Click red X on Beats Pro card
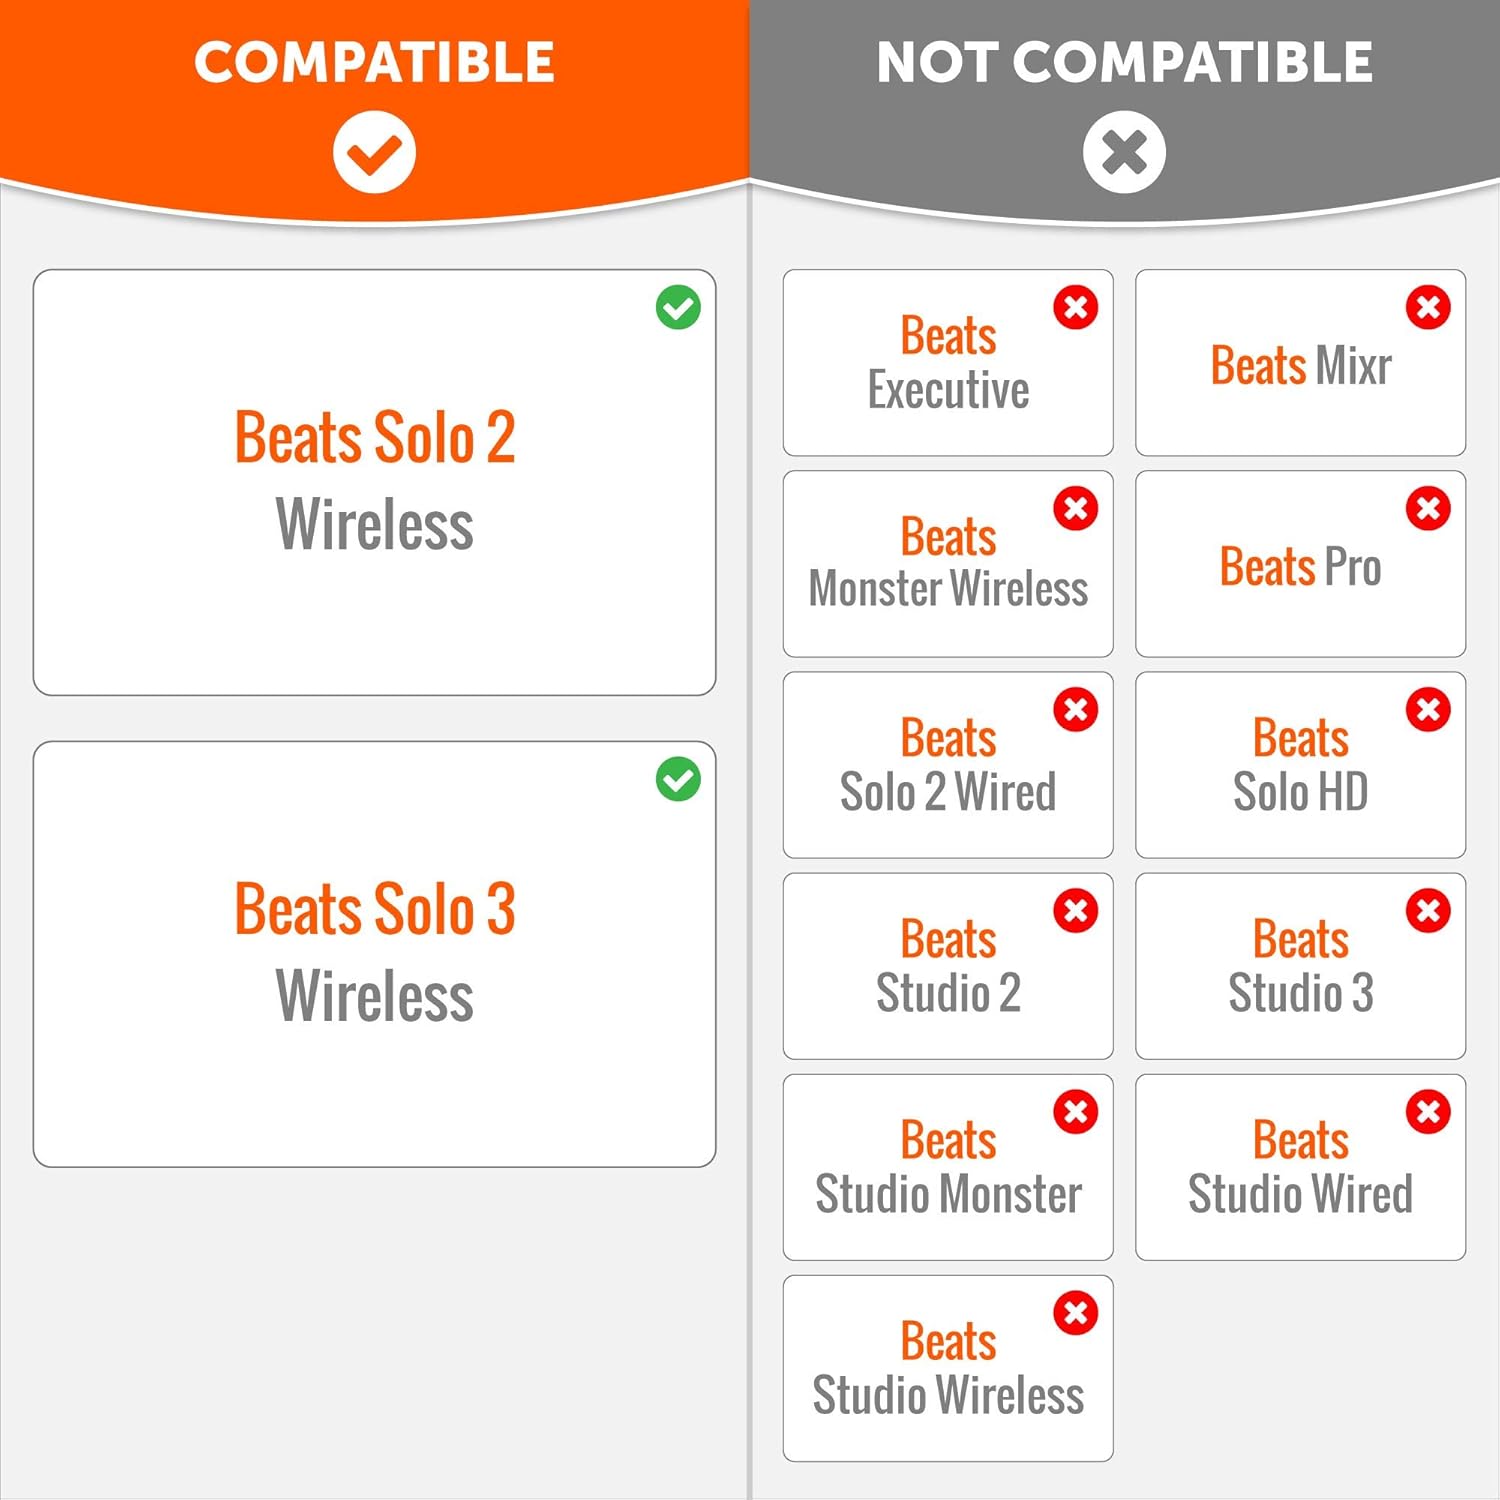 click(1428, 509)
